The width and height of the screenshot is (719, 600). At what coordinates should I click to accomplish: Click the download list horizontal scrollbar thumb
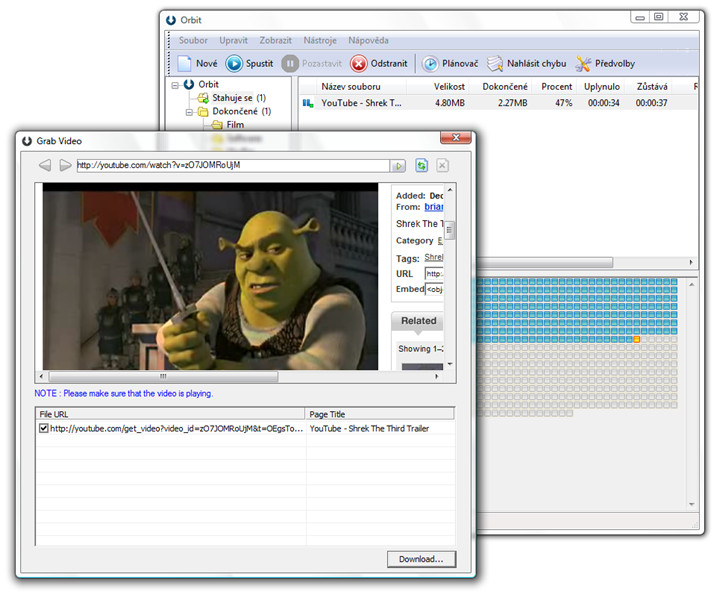click(545, 262)
